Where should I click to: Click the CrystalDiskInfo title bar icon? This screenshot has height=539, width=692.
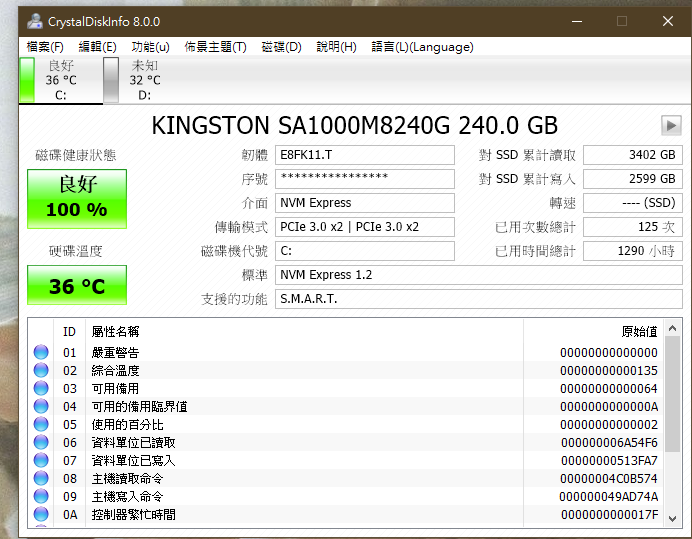(x=34, y=21)
